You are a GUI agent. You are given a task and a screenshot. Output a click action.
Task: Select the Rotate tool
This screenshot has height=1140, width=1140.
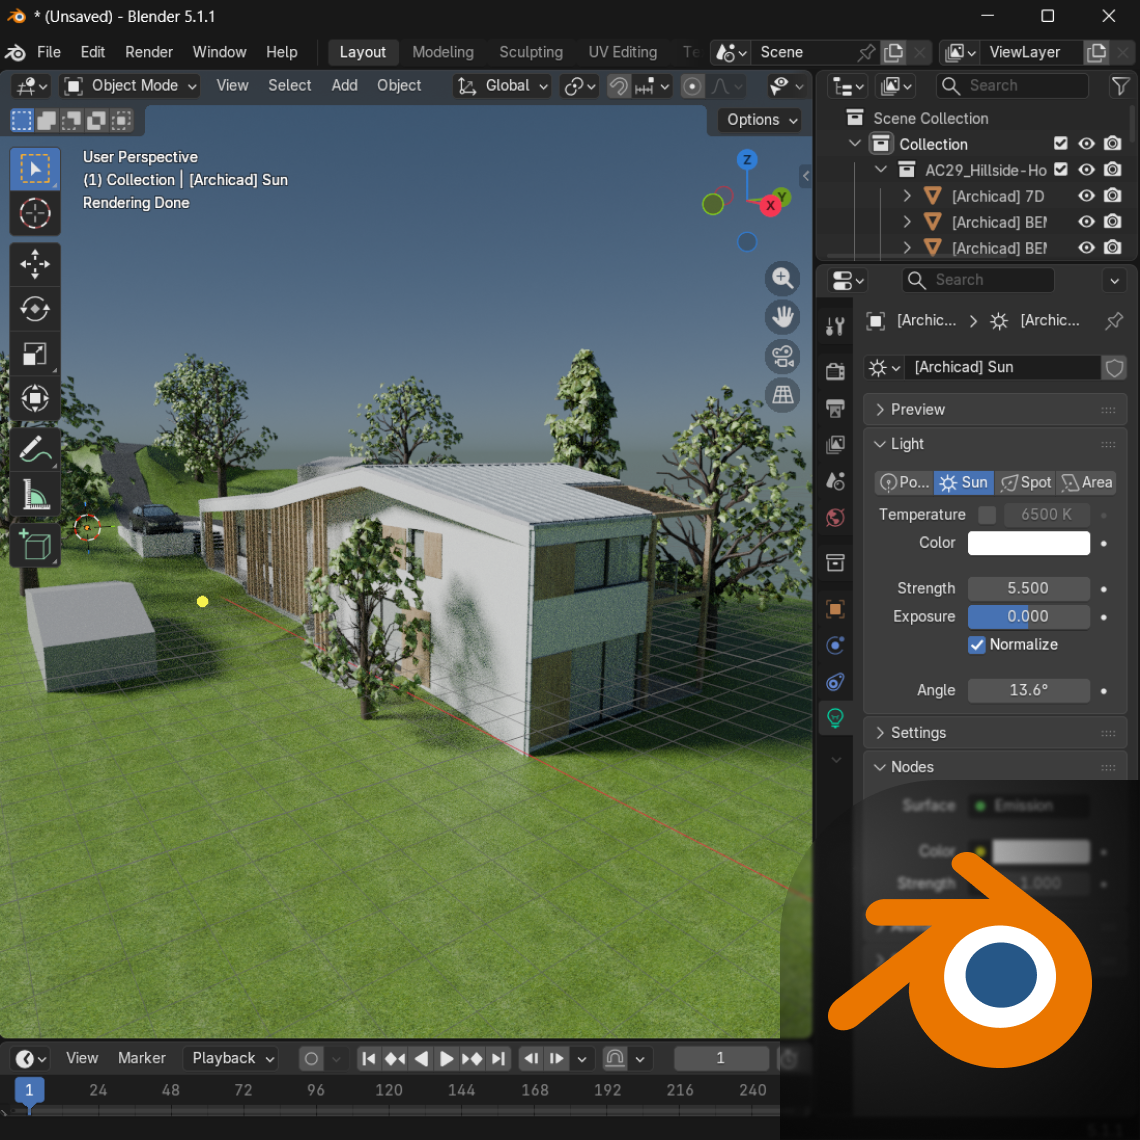[34, 309]
